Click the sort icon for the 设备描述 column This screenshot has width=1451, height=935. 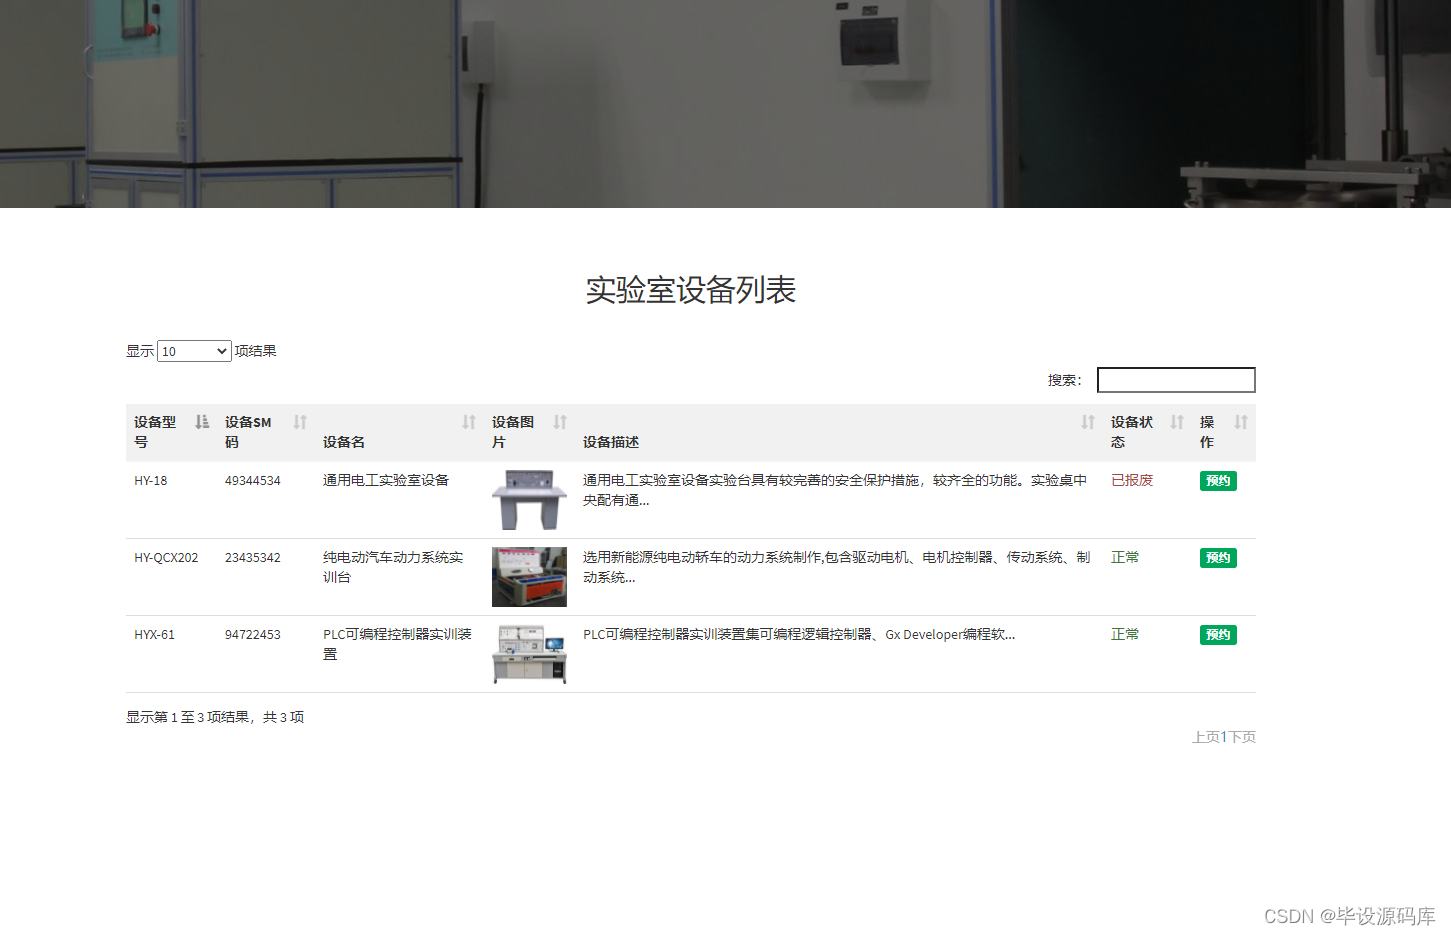point(1088,422)
